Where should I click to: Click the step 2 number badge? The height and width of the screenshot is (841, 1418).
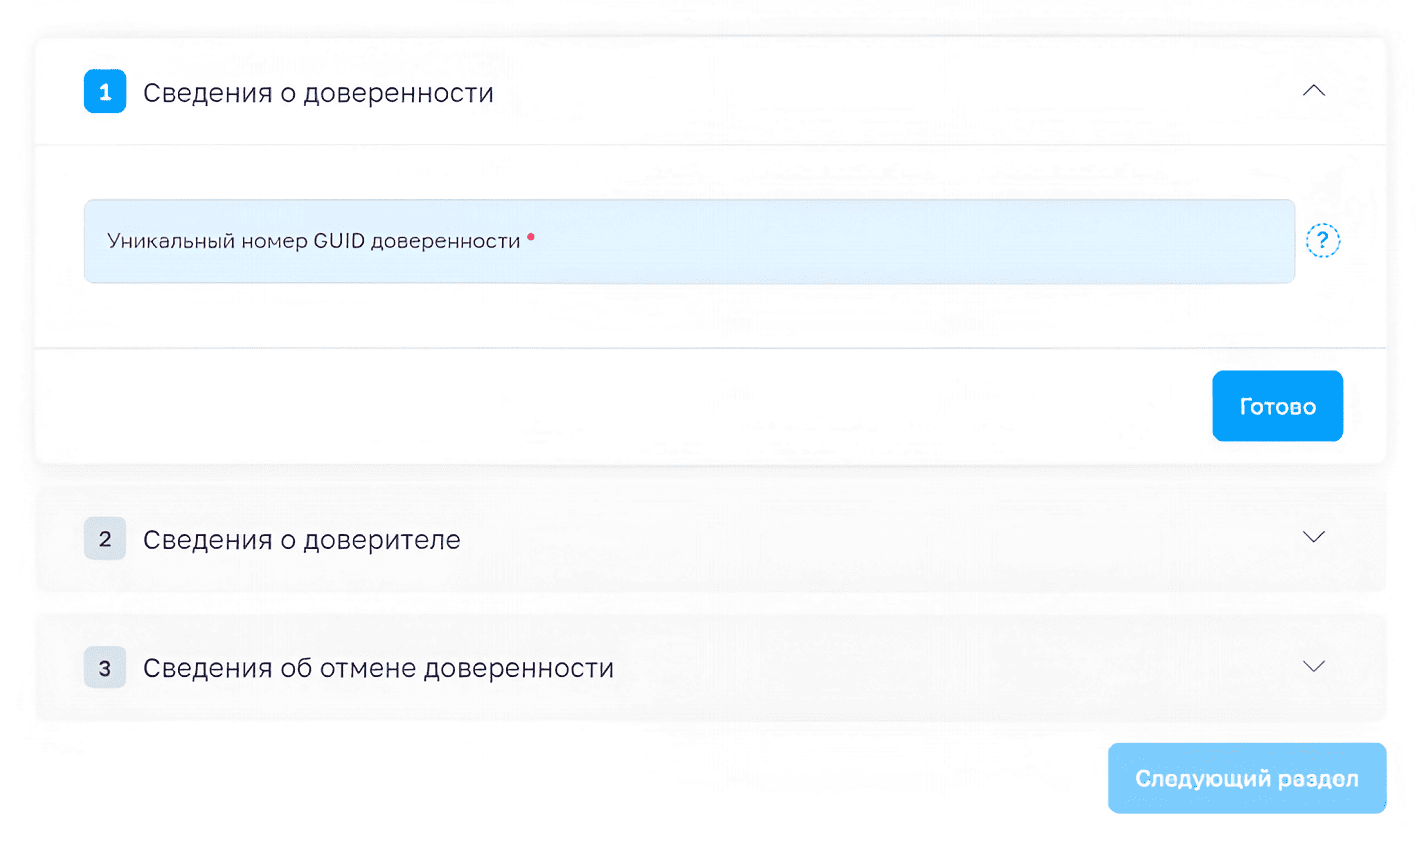tap(105, 539)
